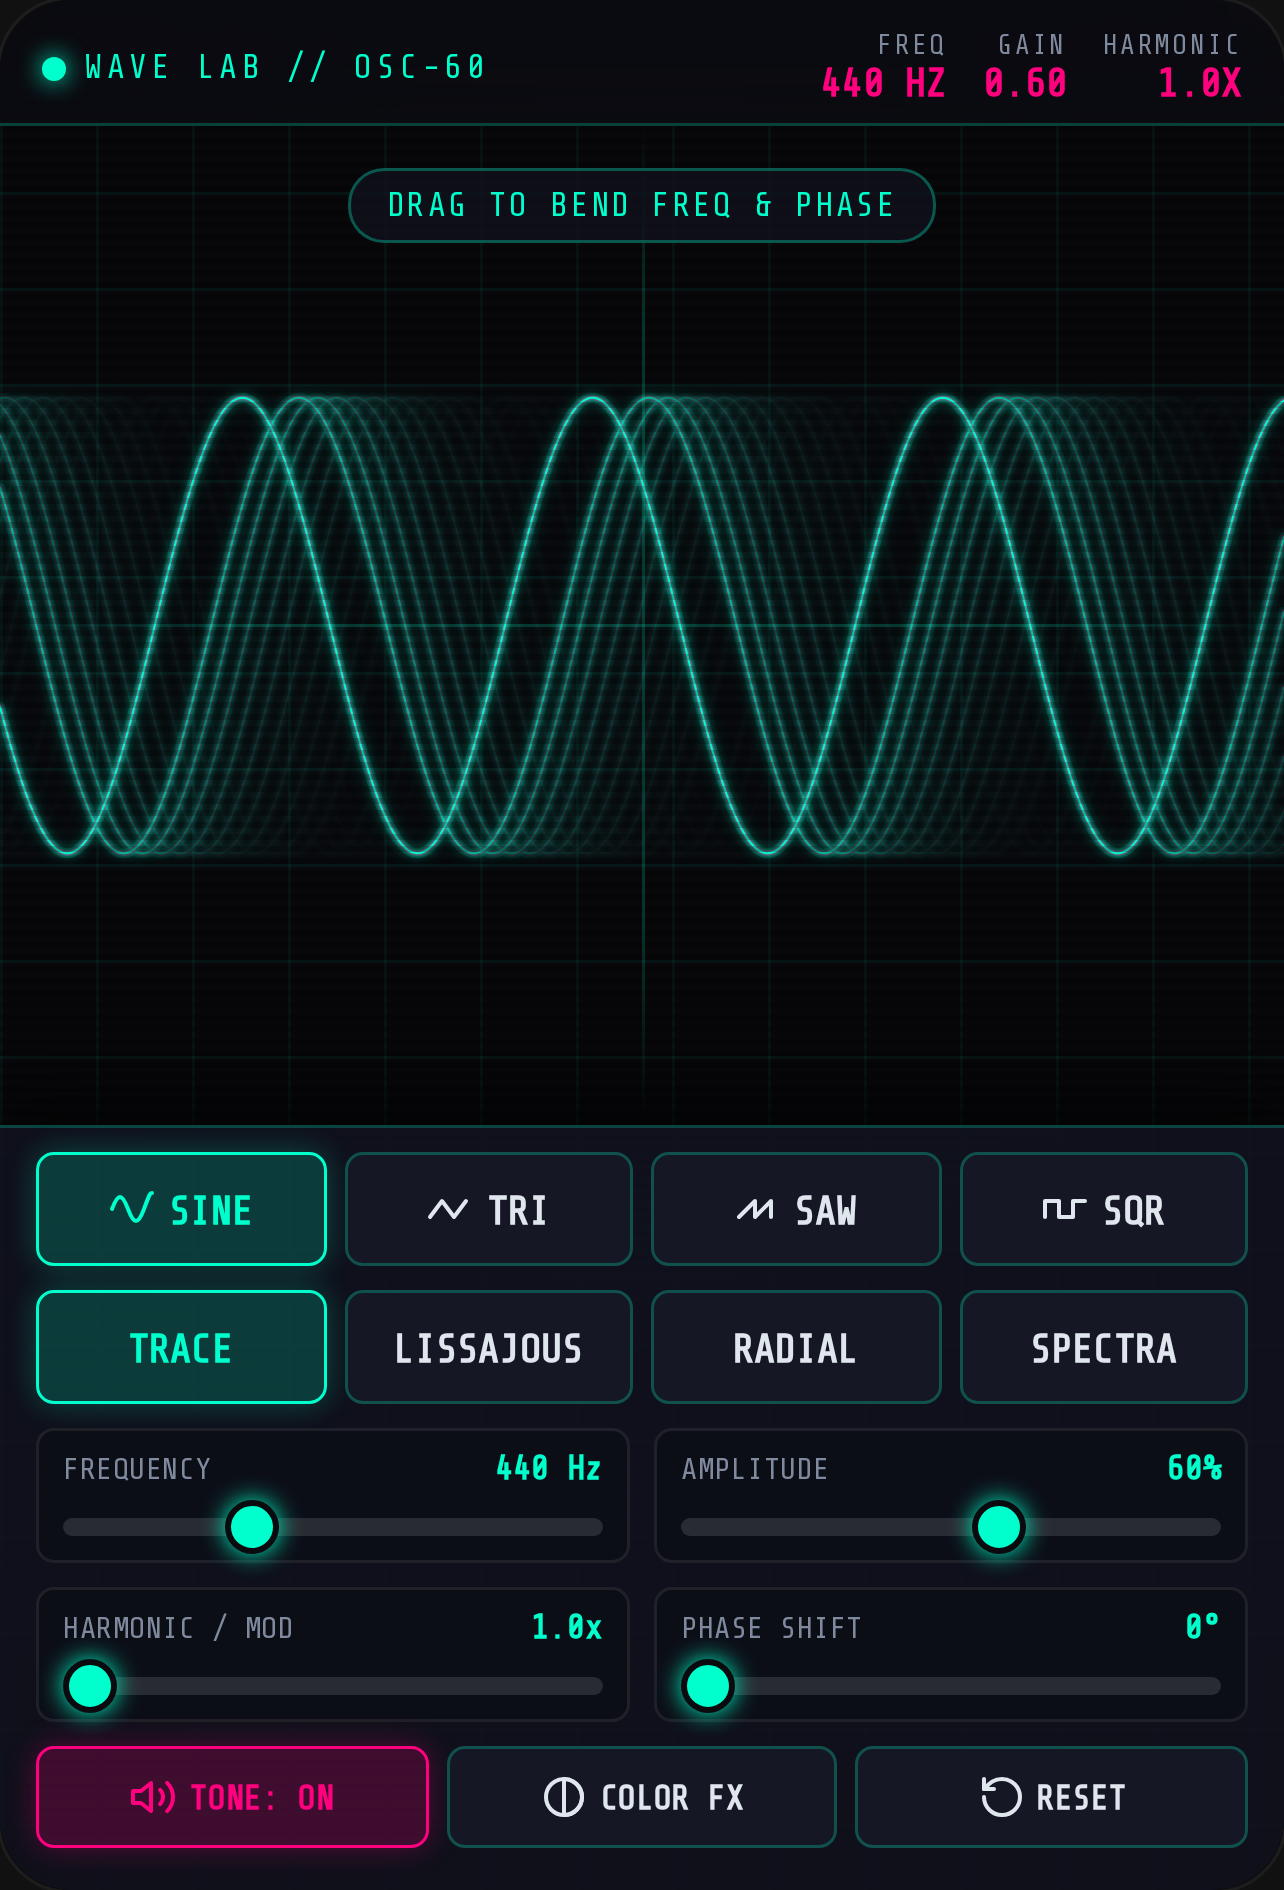Click the DRAG TO BEND FREQ & PHASE hint
This screenshot has height=1890, width=1284.
tap(642, 205)
